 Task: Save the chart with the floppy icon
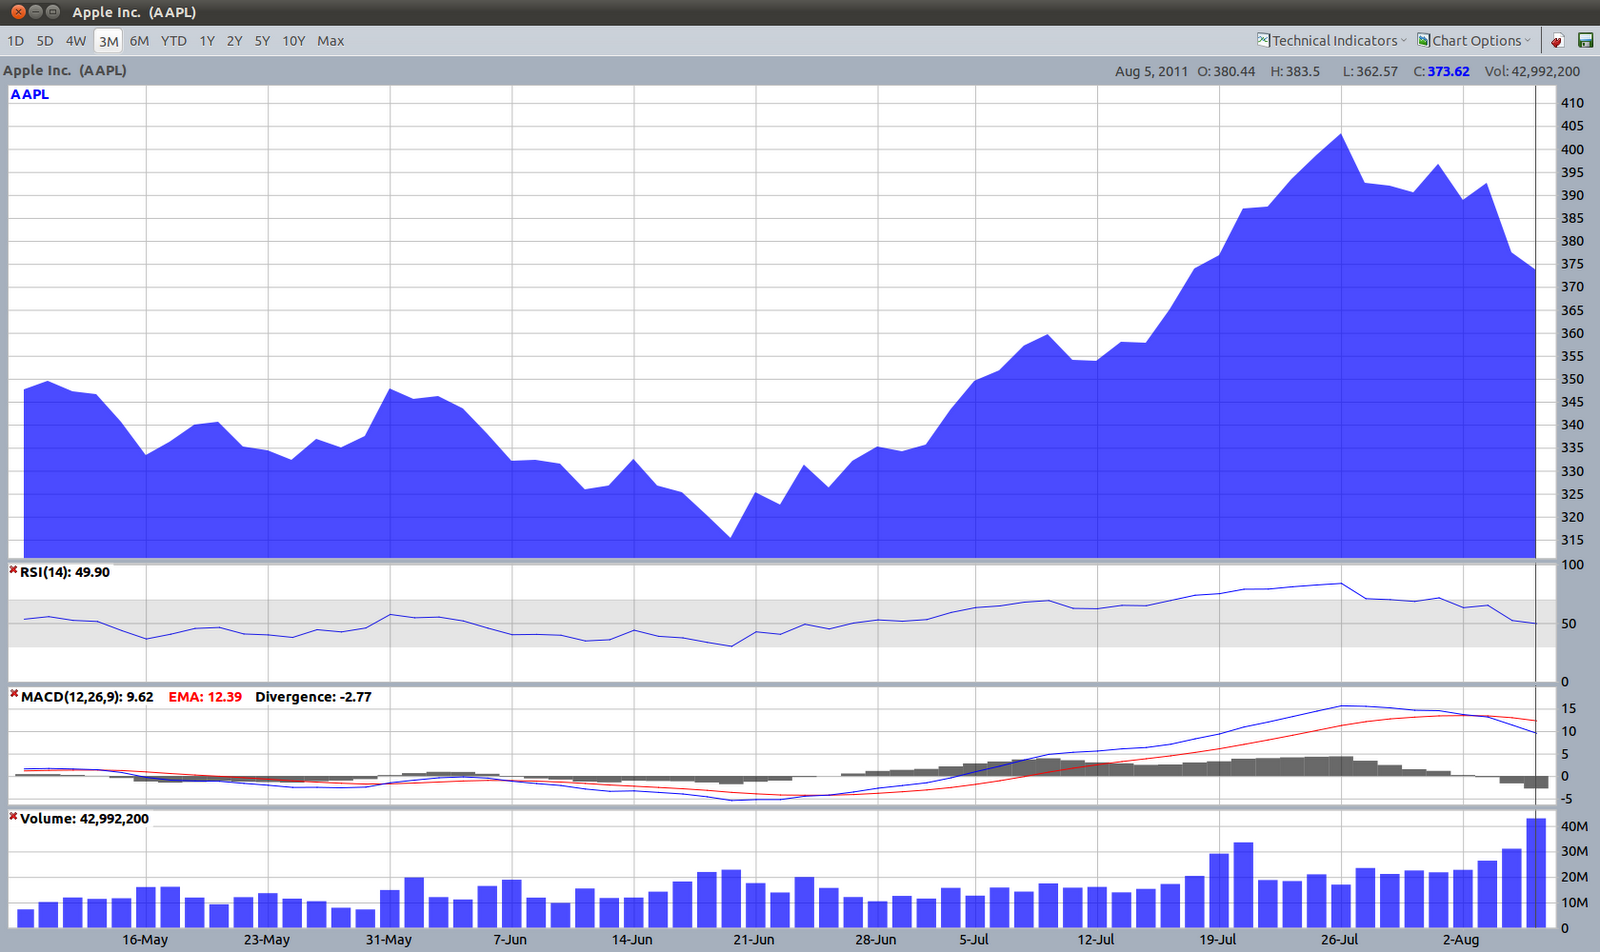(x=1585, y=41)
